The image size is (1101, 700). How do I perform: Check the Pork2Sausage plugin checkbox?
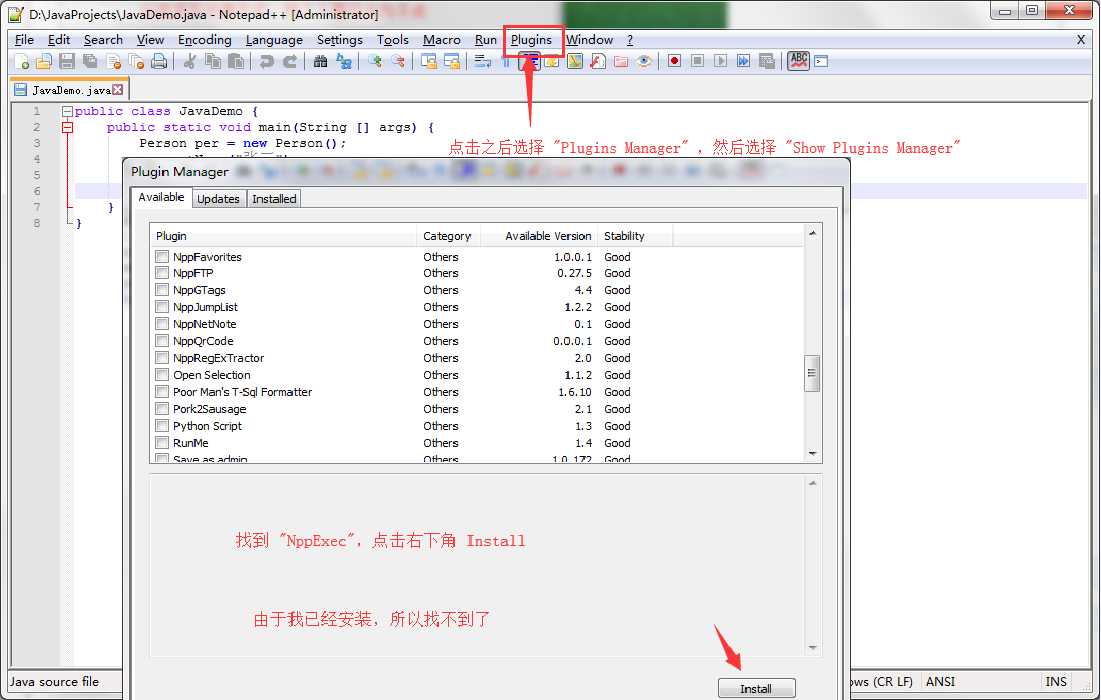[x=162, y=409]
